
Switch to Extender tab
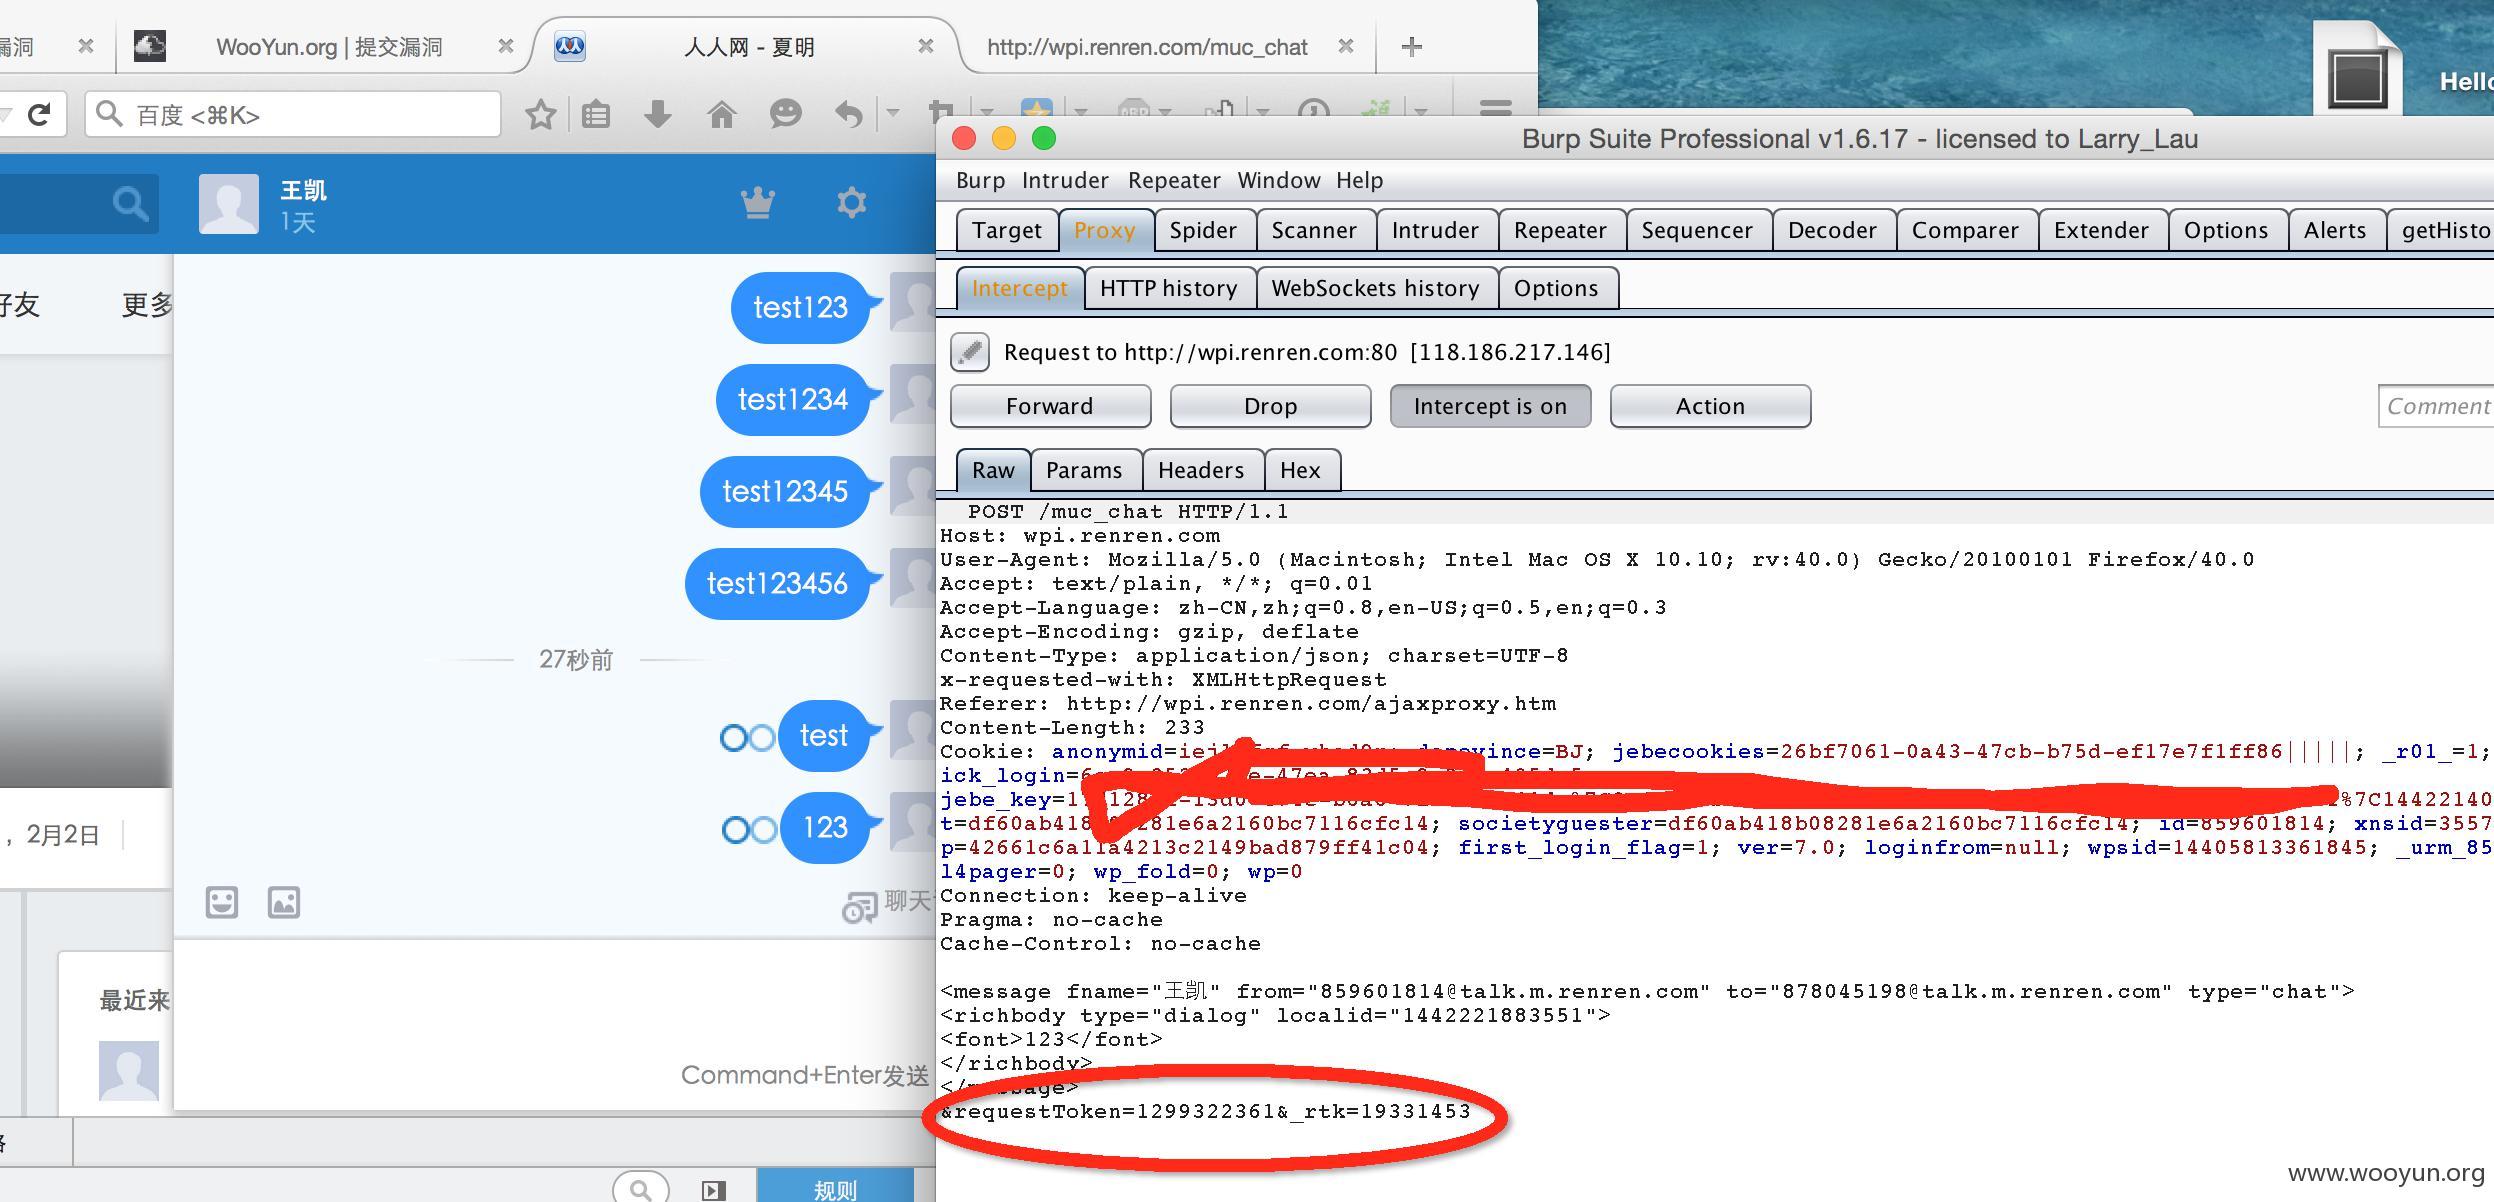point(2101,230)
